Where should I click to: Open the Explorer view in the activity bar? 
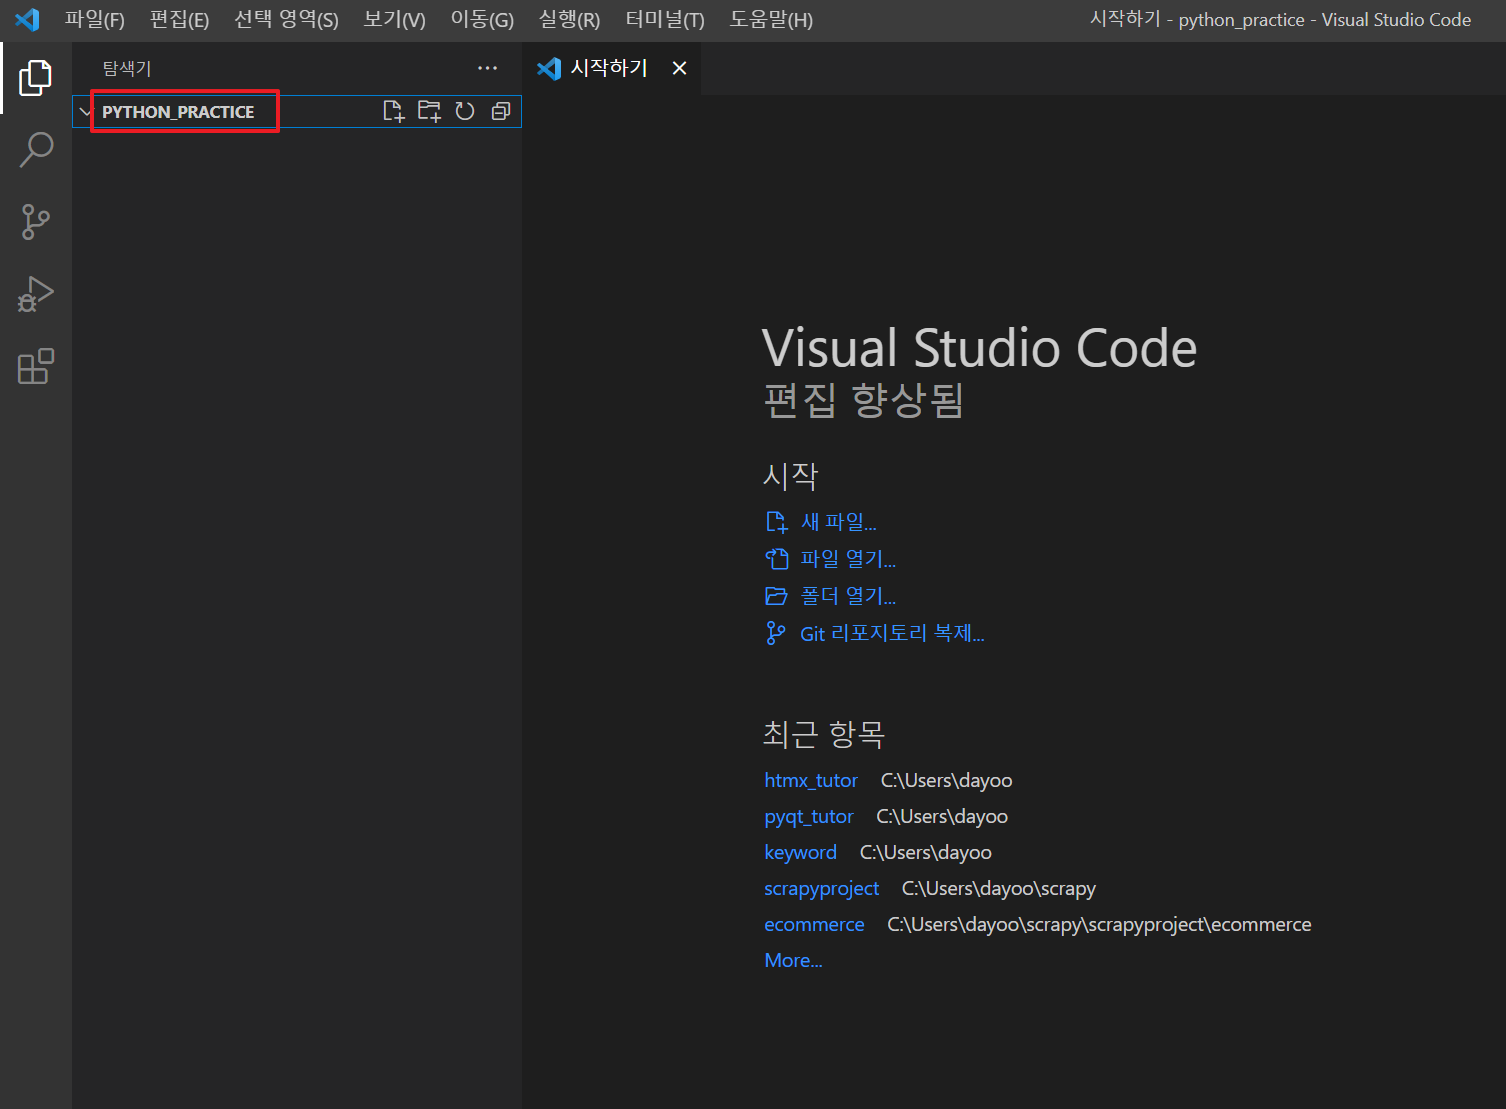pyautogui.click(x=35, y=77)
